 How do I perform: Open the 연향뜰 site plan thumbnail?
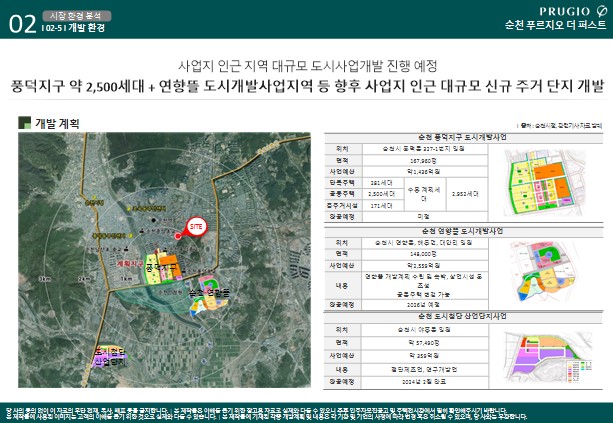pyautogui.click(x=543, y=270)
